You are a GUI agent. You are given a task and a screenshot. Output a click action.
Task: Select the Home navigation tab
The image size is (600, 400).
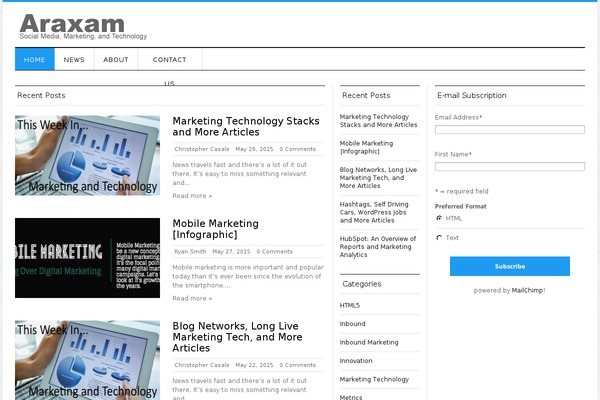point(34,59)
